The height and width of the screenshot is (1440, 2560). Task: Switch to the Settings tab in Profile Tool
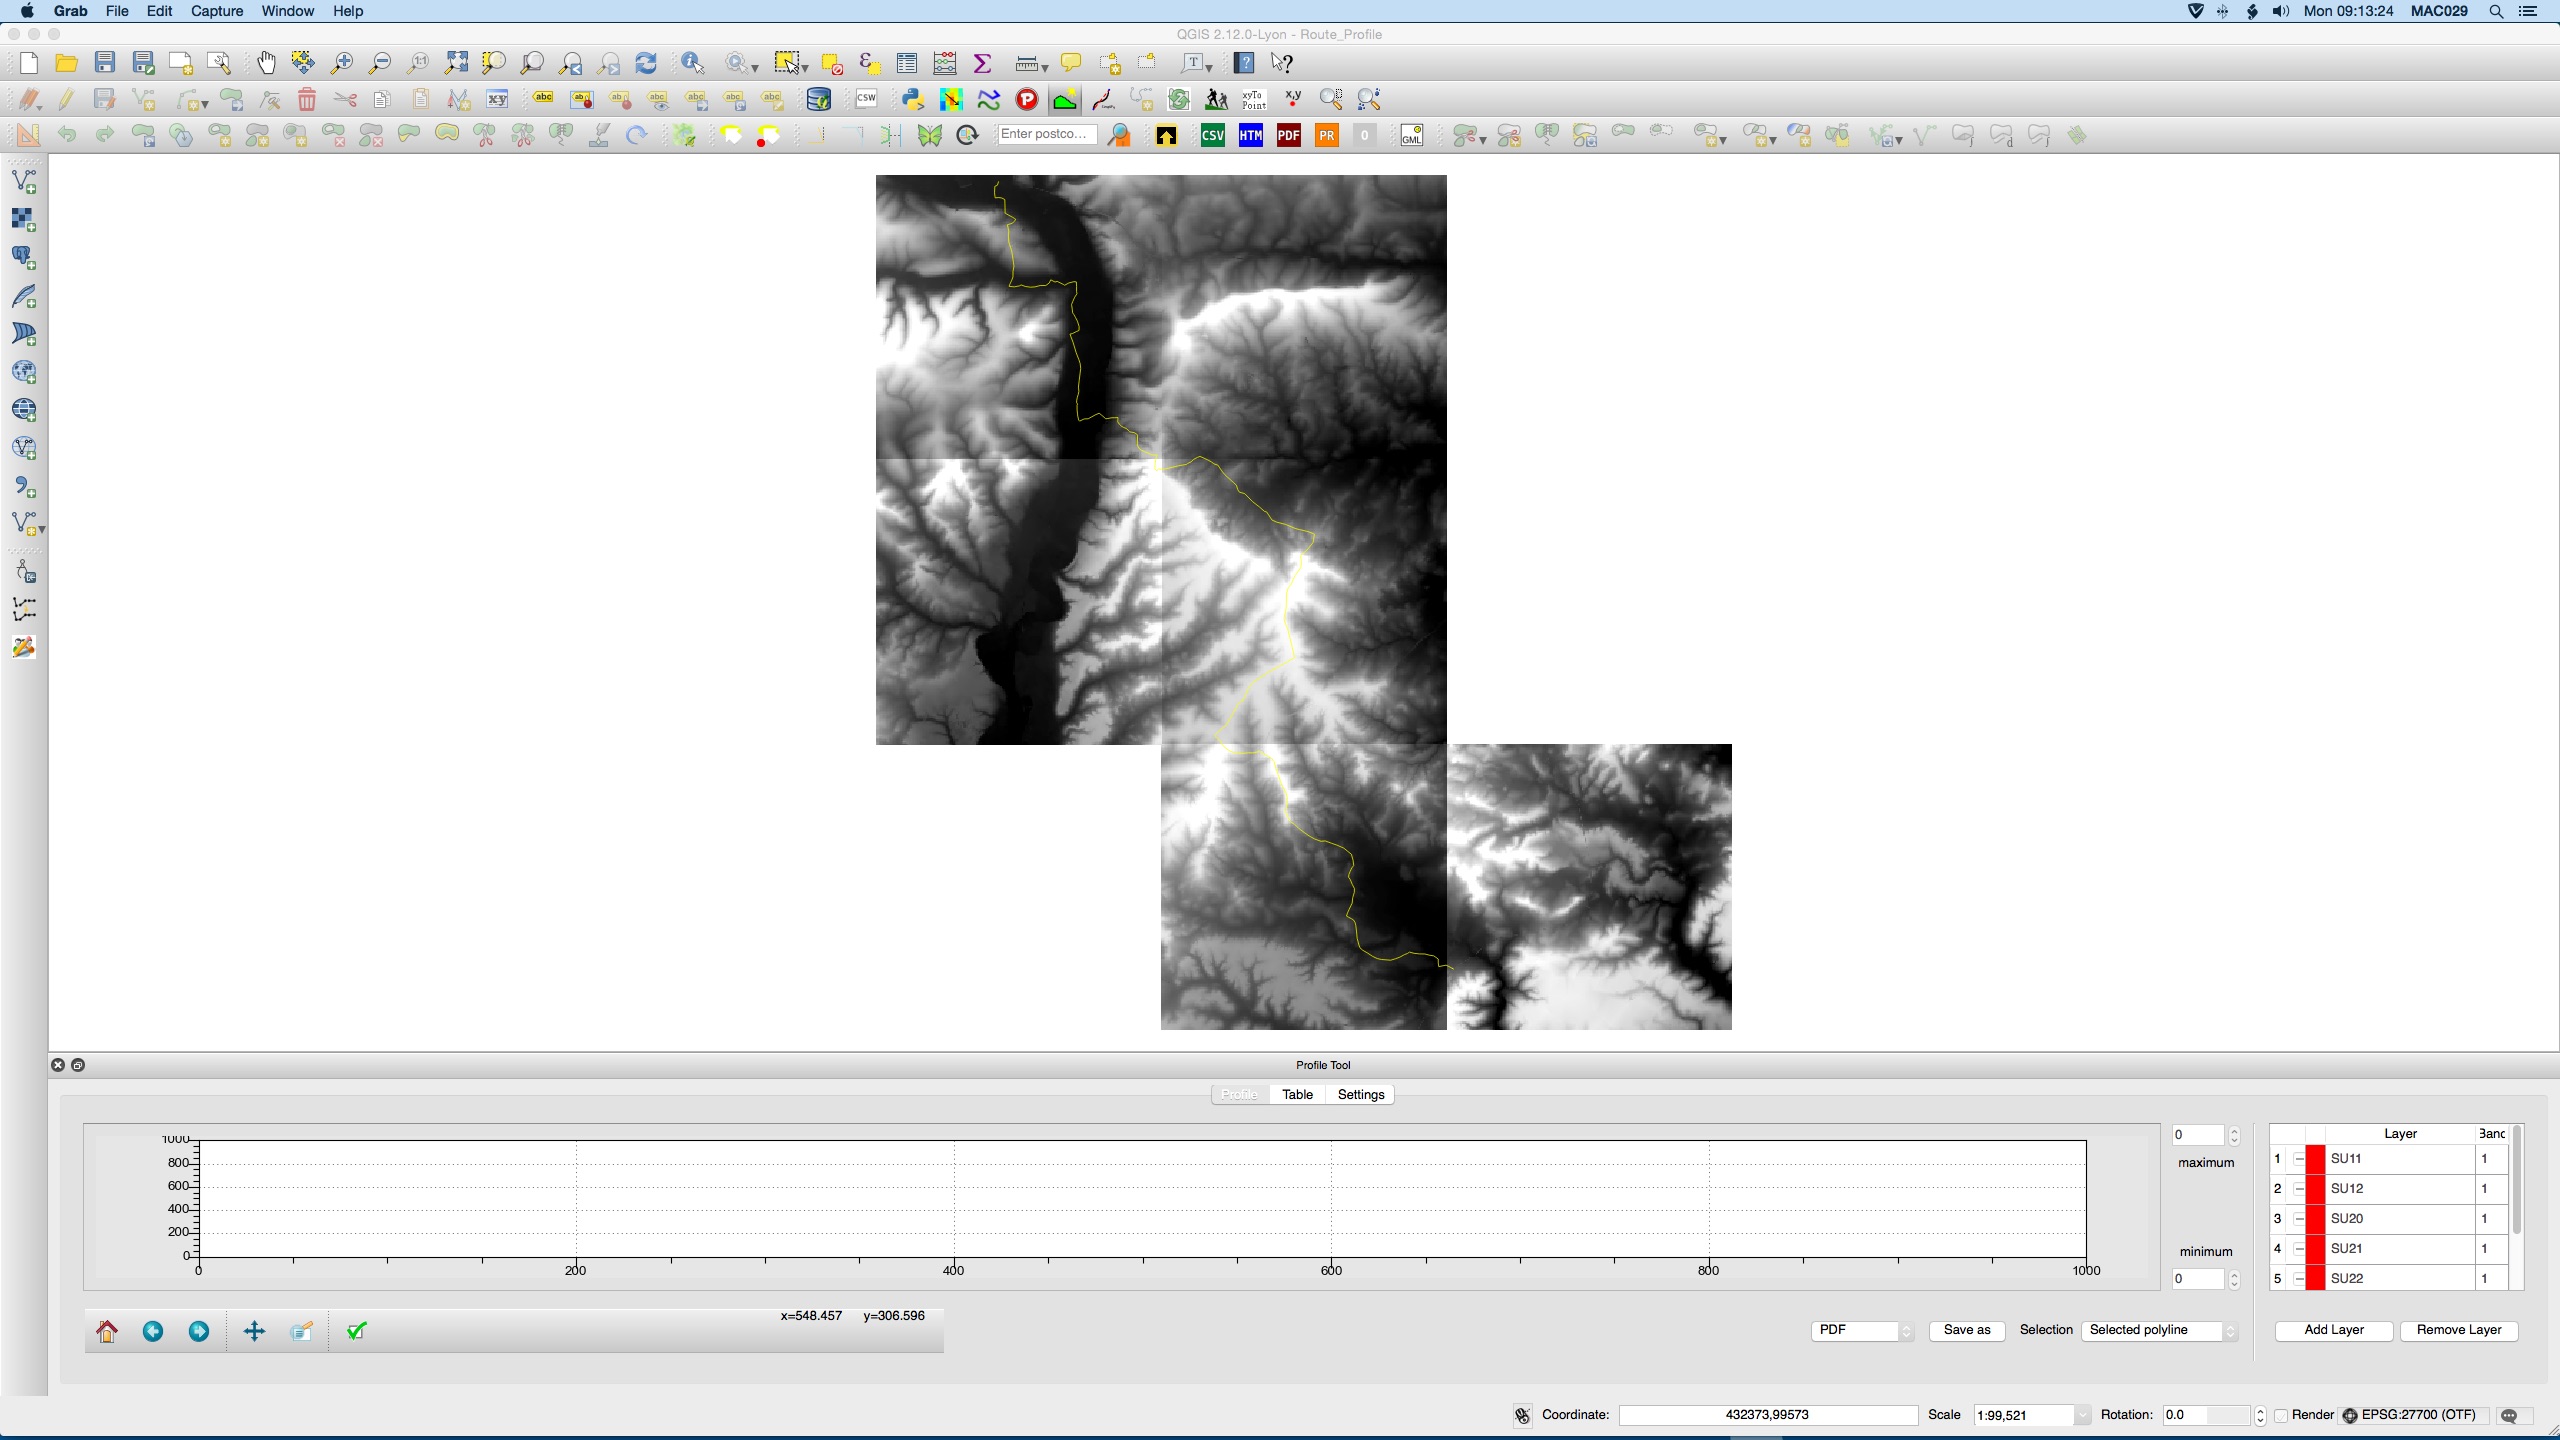click(x=1361, y=1094)
